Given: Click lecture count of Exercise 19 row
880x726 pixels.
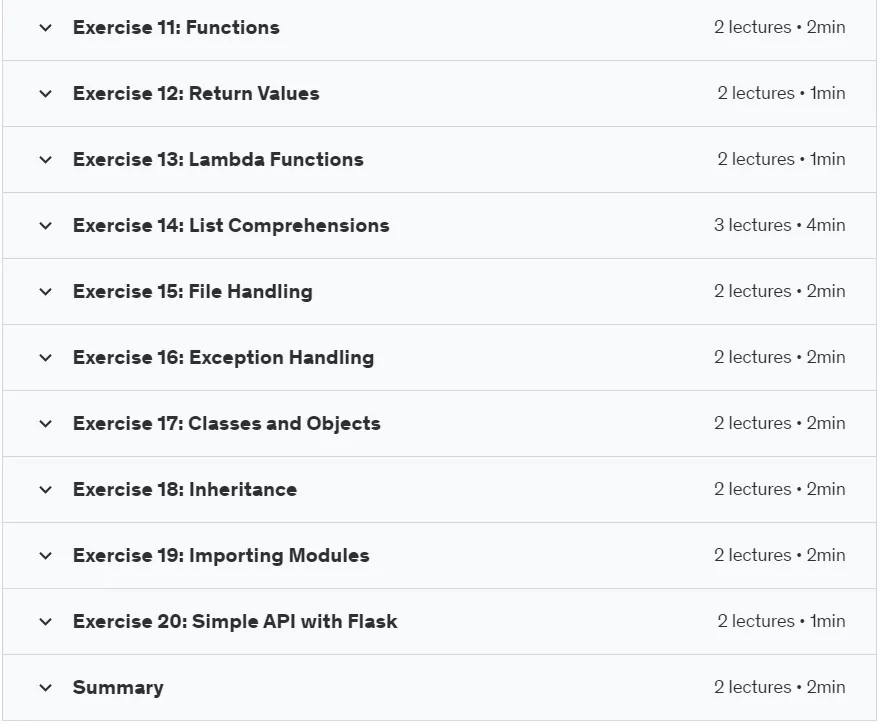Looking at the screenshot, I should pyautogui.click(x=780, y=555).
